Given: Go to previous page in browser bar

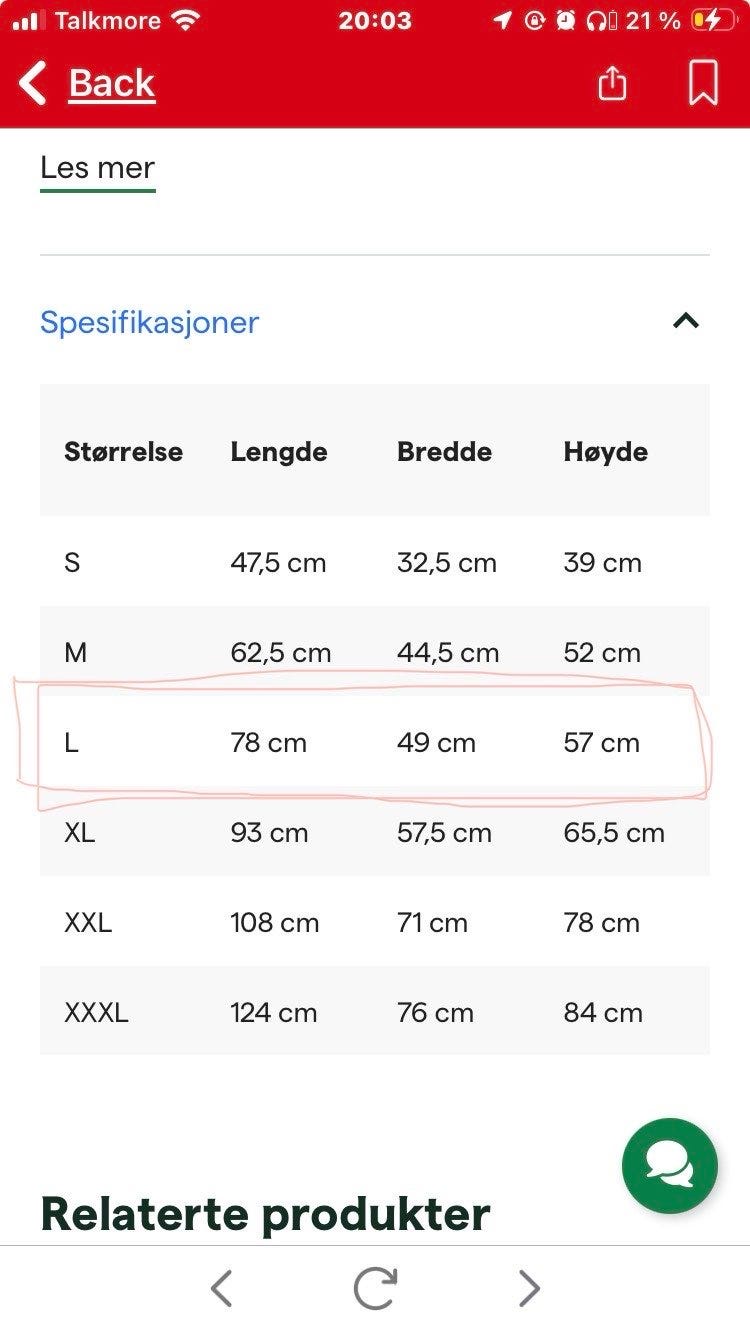Looking at the screenshot, I should click(222, 1289).
